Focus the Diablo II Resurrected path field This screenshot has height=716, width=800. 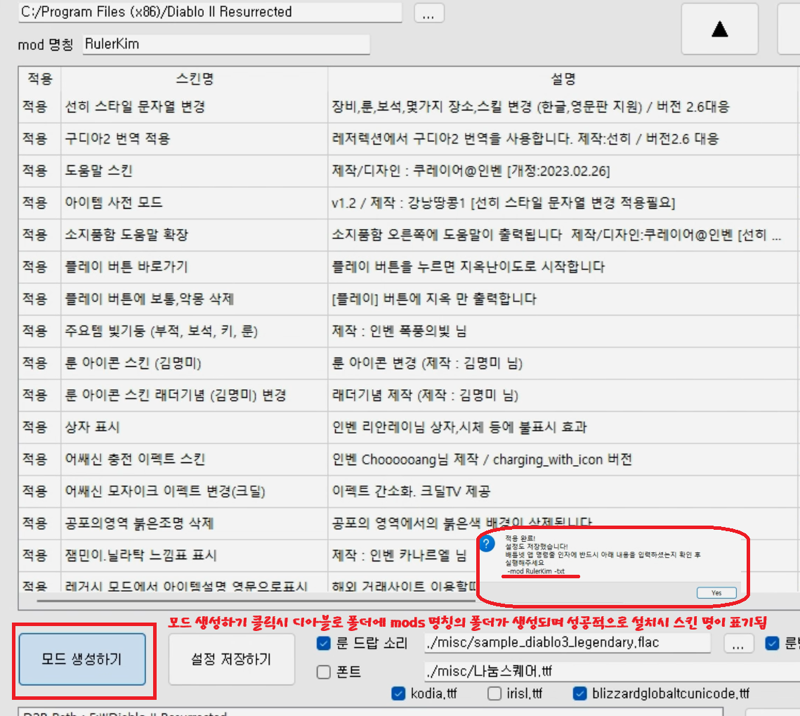pos(210,12)
